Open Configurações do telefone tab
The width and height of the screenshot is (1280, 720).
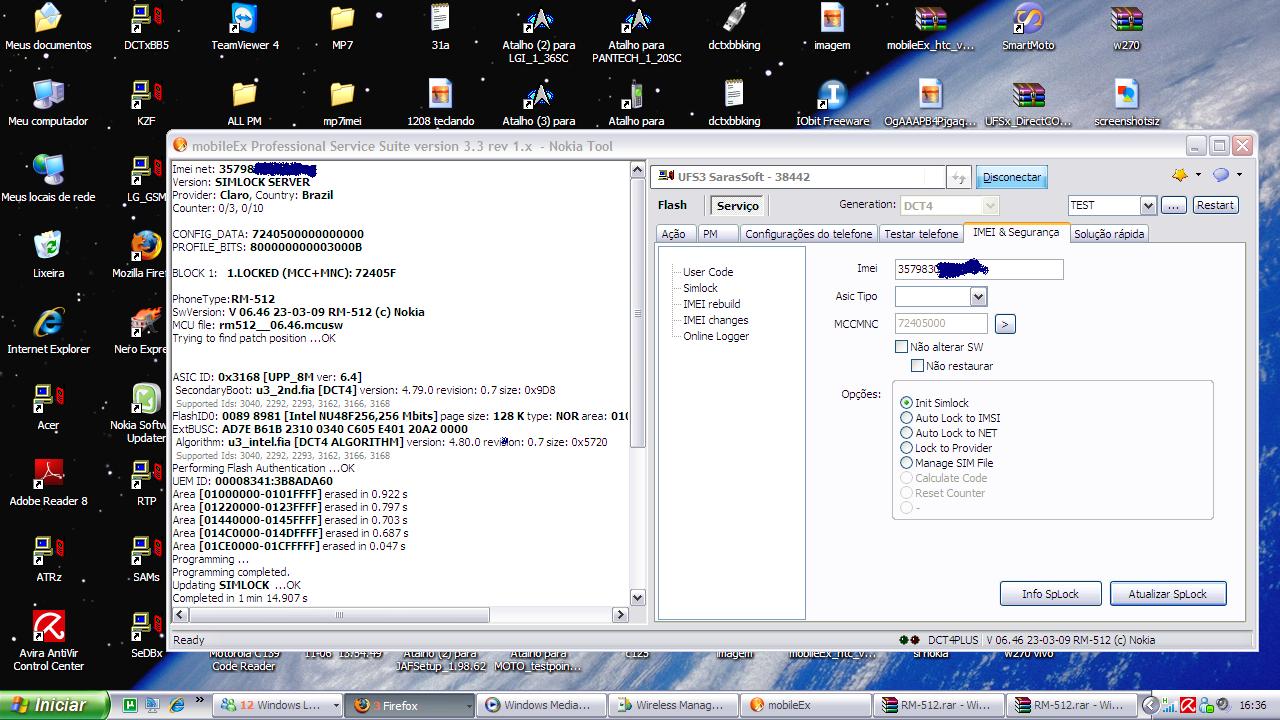point(808,234)
